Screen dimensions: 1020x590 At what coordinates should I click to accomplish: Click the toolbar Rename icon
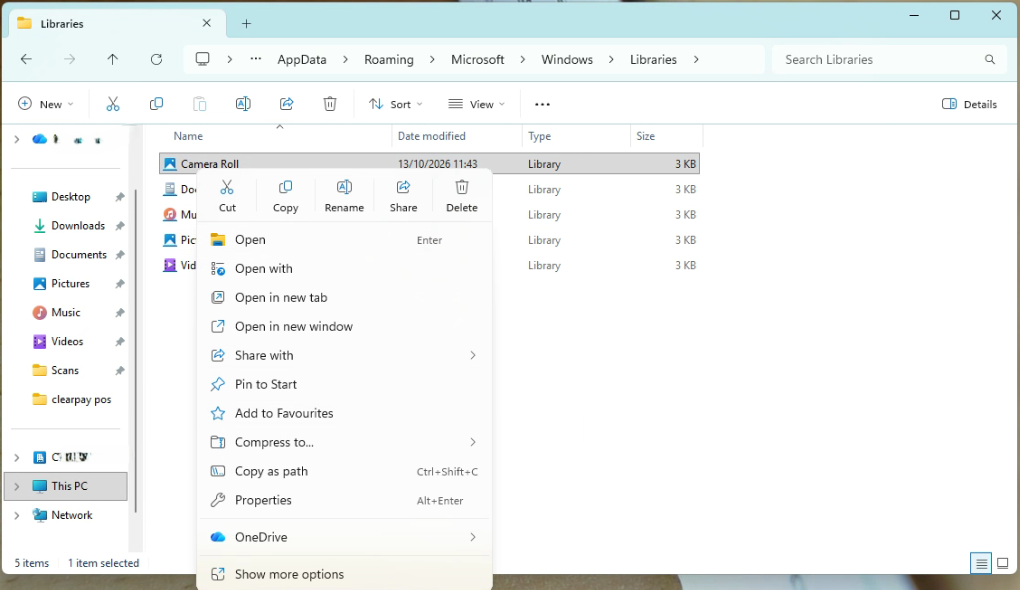point(243,104)
